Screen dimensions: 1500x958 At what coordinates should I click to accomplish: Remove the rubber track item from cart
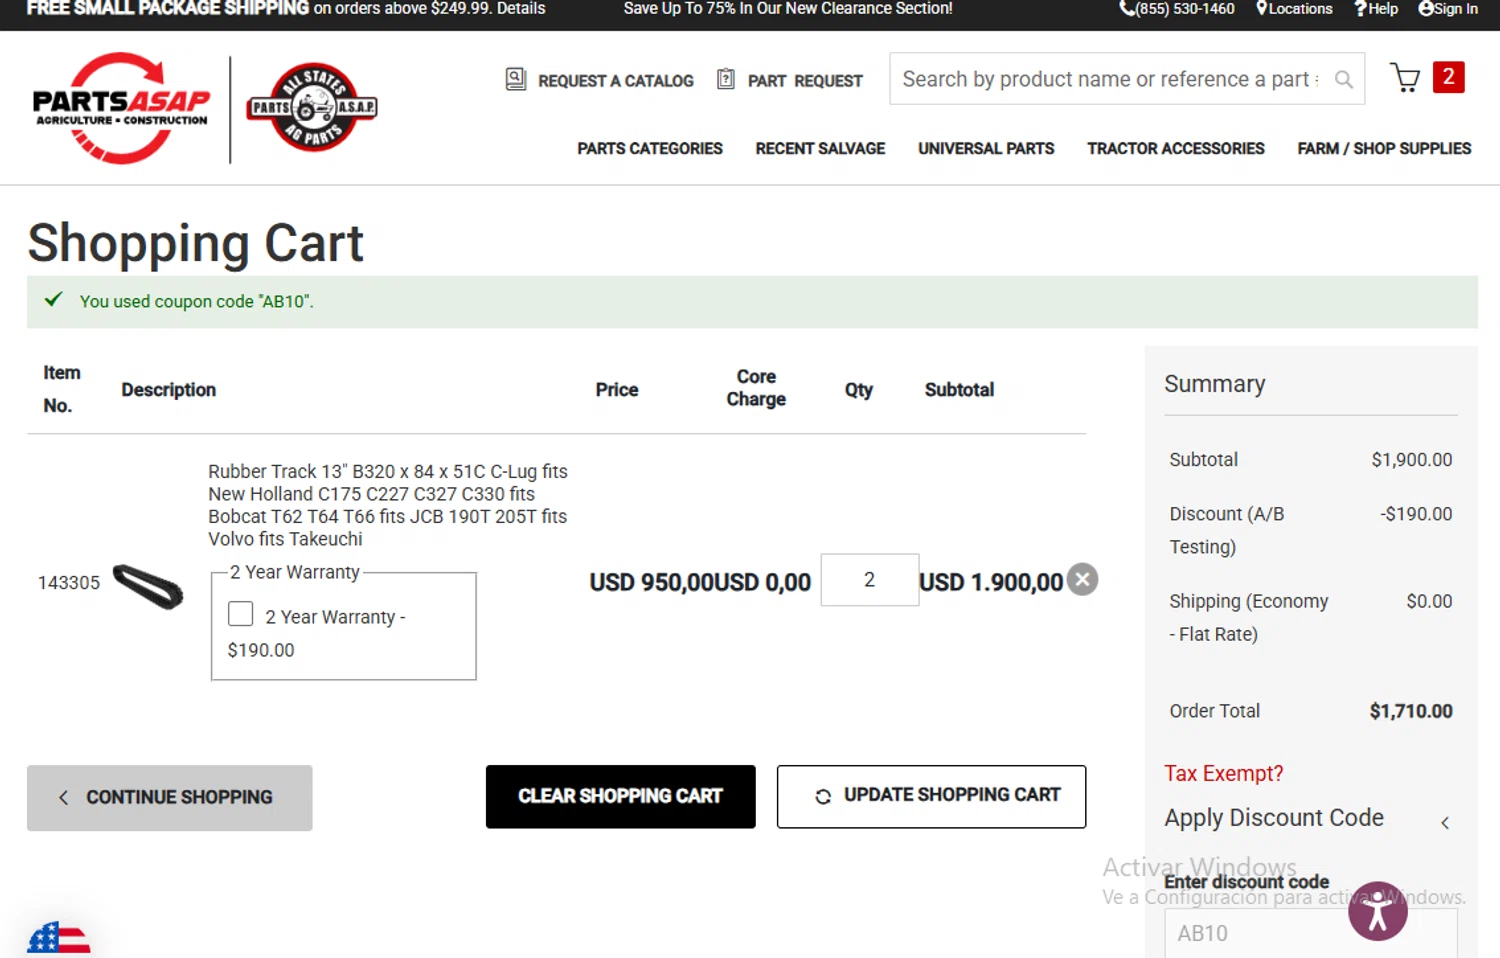[1082, 579]
